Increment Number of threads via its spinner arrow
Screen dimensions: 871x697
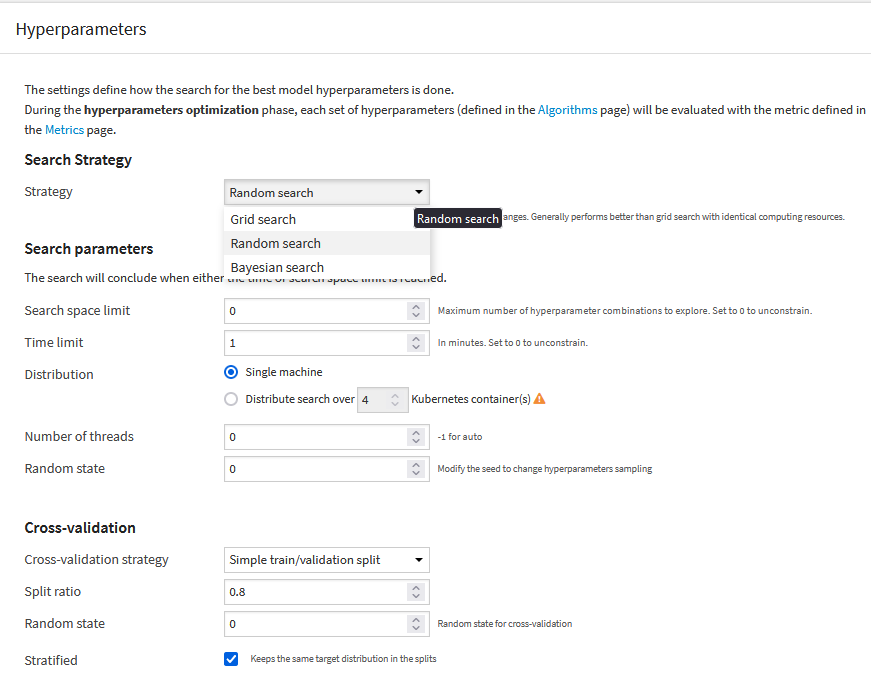pyautogui.click(x=416, y=432)
